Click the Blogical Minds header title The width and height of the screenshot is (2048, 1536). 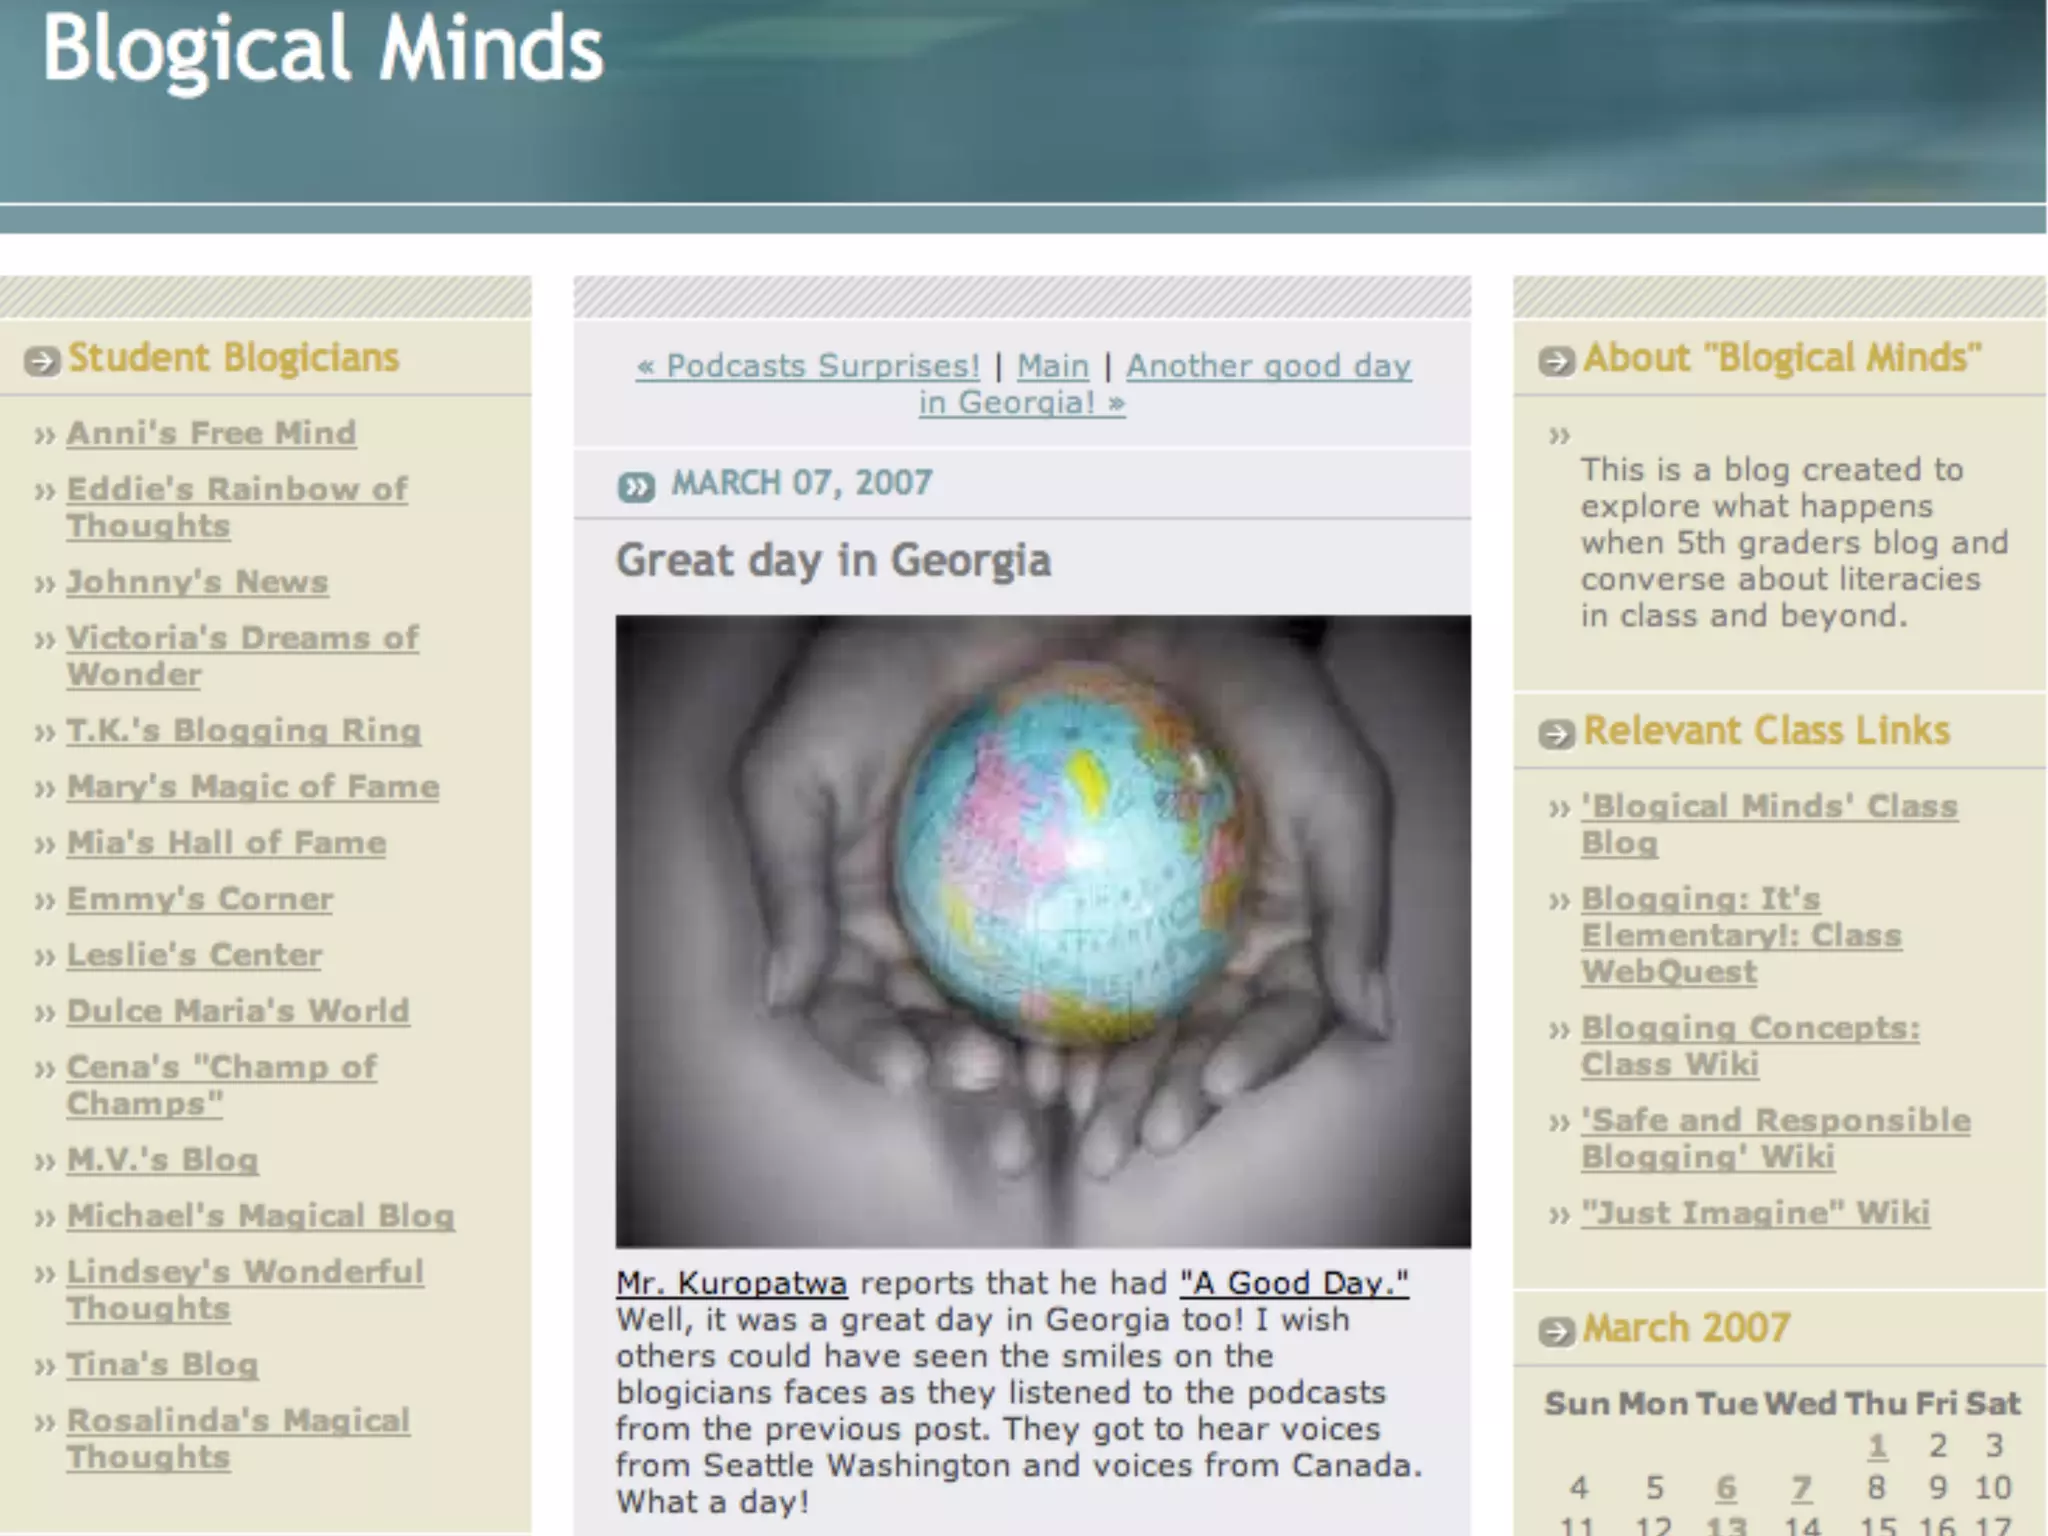tap(322, 50)
